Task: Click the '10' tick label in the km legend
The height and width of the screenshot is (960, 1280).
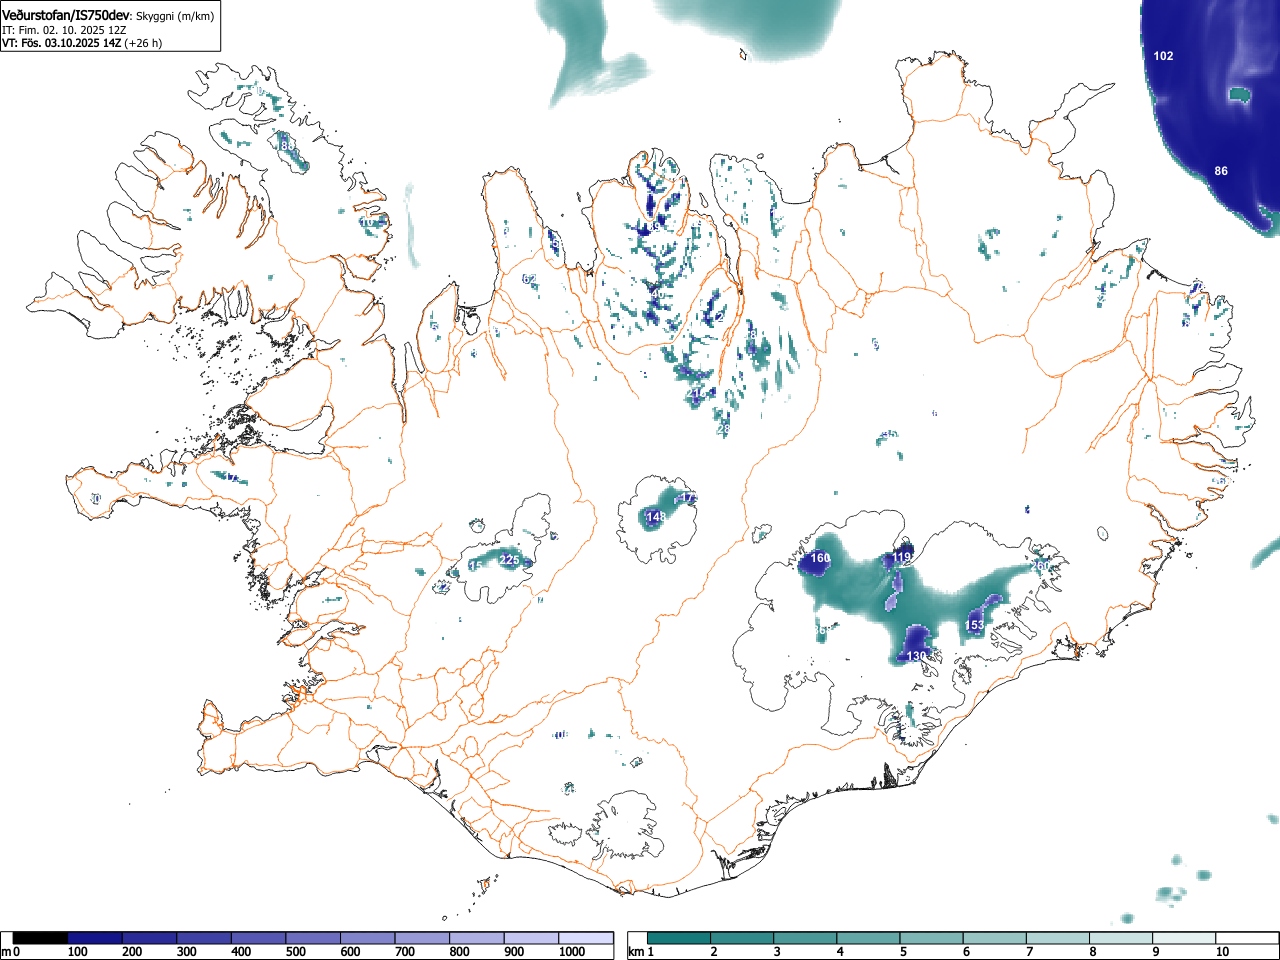Action: click(x=1222, y=952)
